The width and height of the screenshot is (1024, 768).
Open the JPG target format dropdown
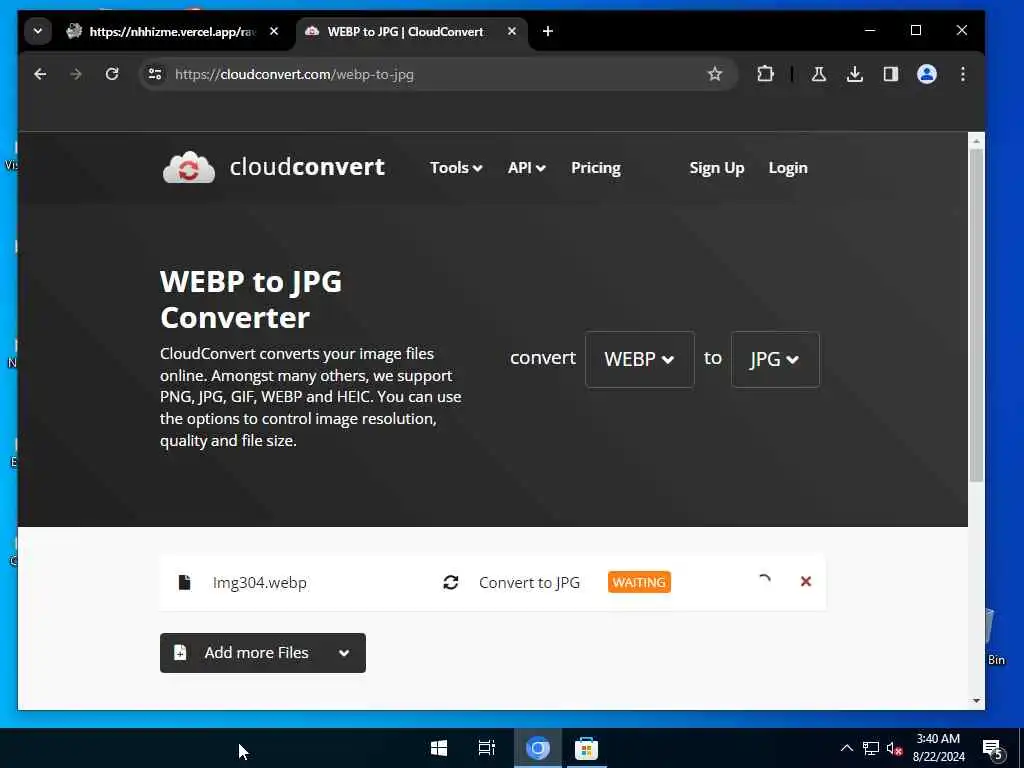[x=775, y=359]
